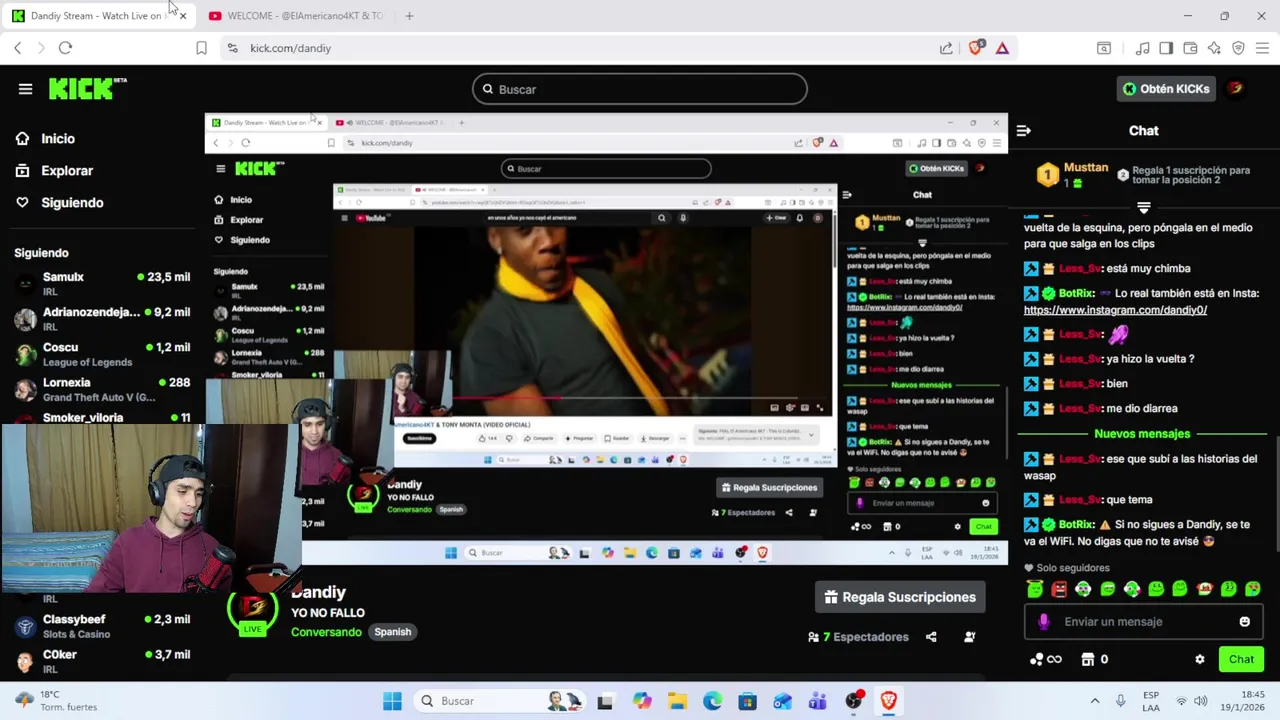Screen dimensions: 1280x720
Task: Open the channel points infinity icon
Action: click(1045, 659)
